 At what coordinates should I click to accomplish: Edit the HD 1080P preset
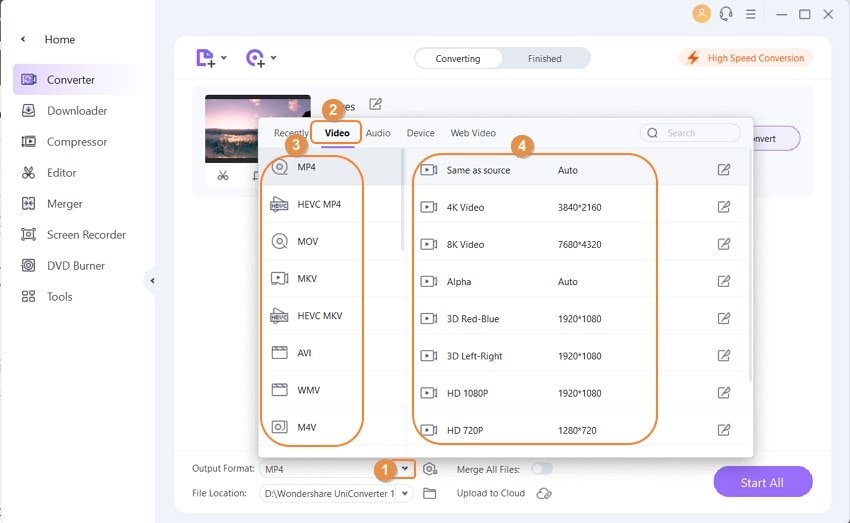pyautogui.click(x=724, y=392)
